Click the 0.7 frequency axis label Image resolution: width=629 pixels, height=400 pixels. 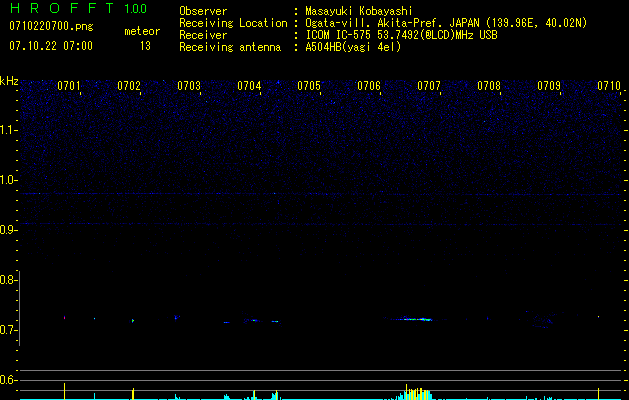[x=8, y=330]
